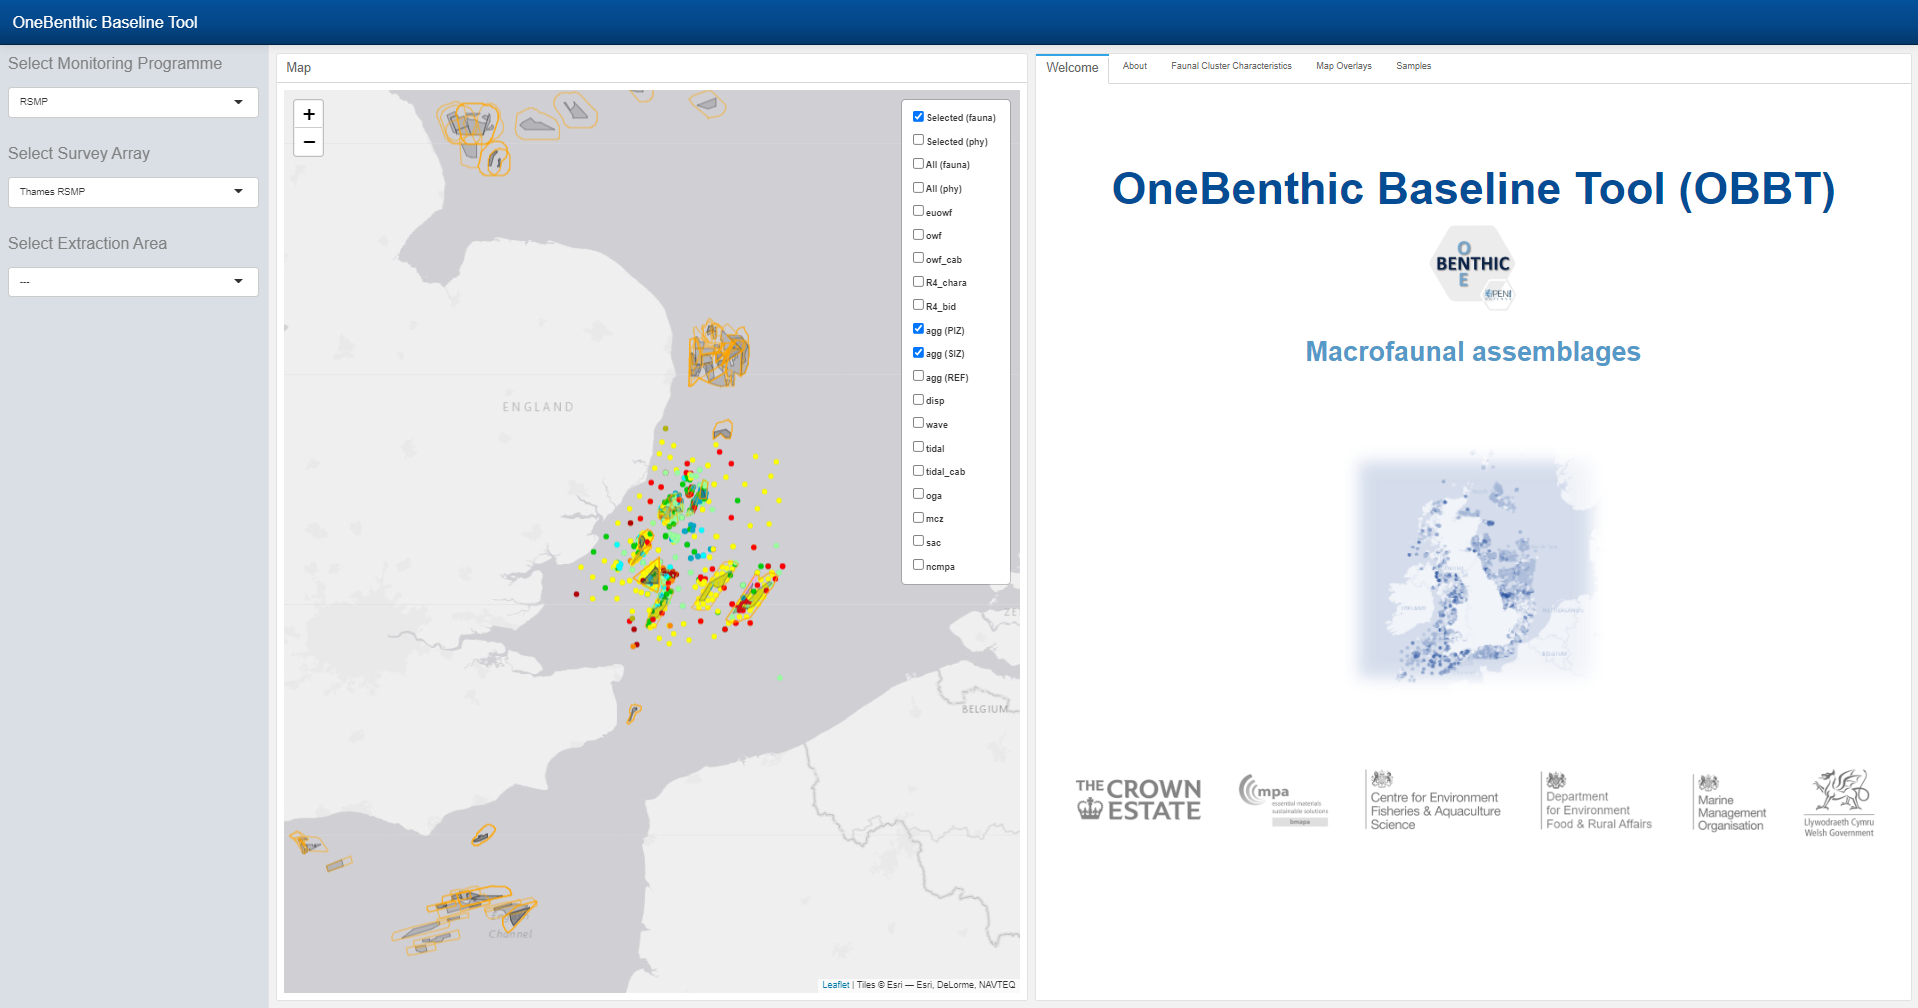Viewport: 1918px width, 1008px height.
Task: Zoom out of the map
Action: [x=309, y=143]
